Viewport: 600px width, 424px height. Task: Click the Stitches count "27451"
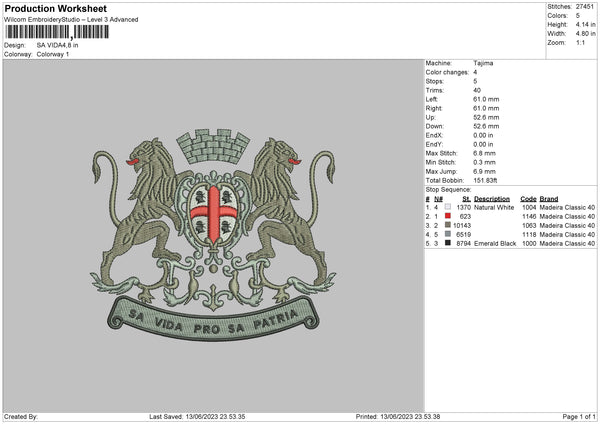585,7
